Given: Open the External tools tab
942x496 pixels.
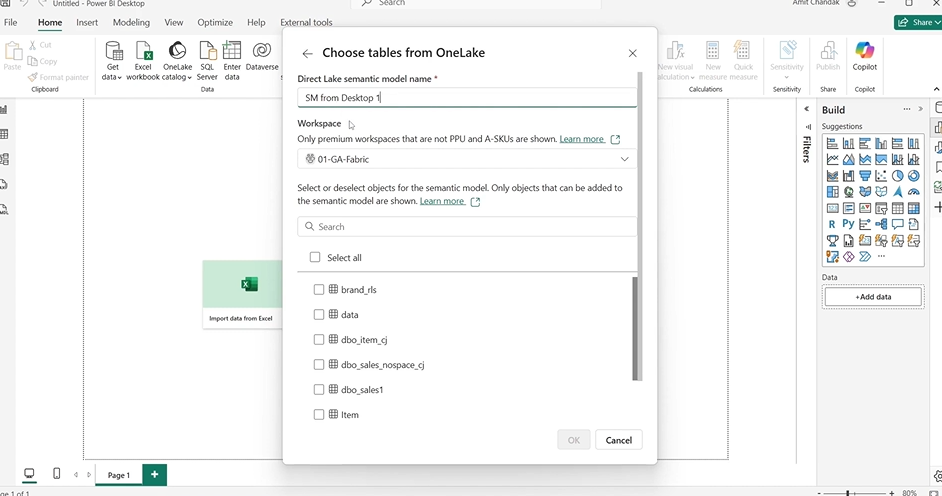Looking at the screenshot, I should point(306,22).
